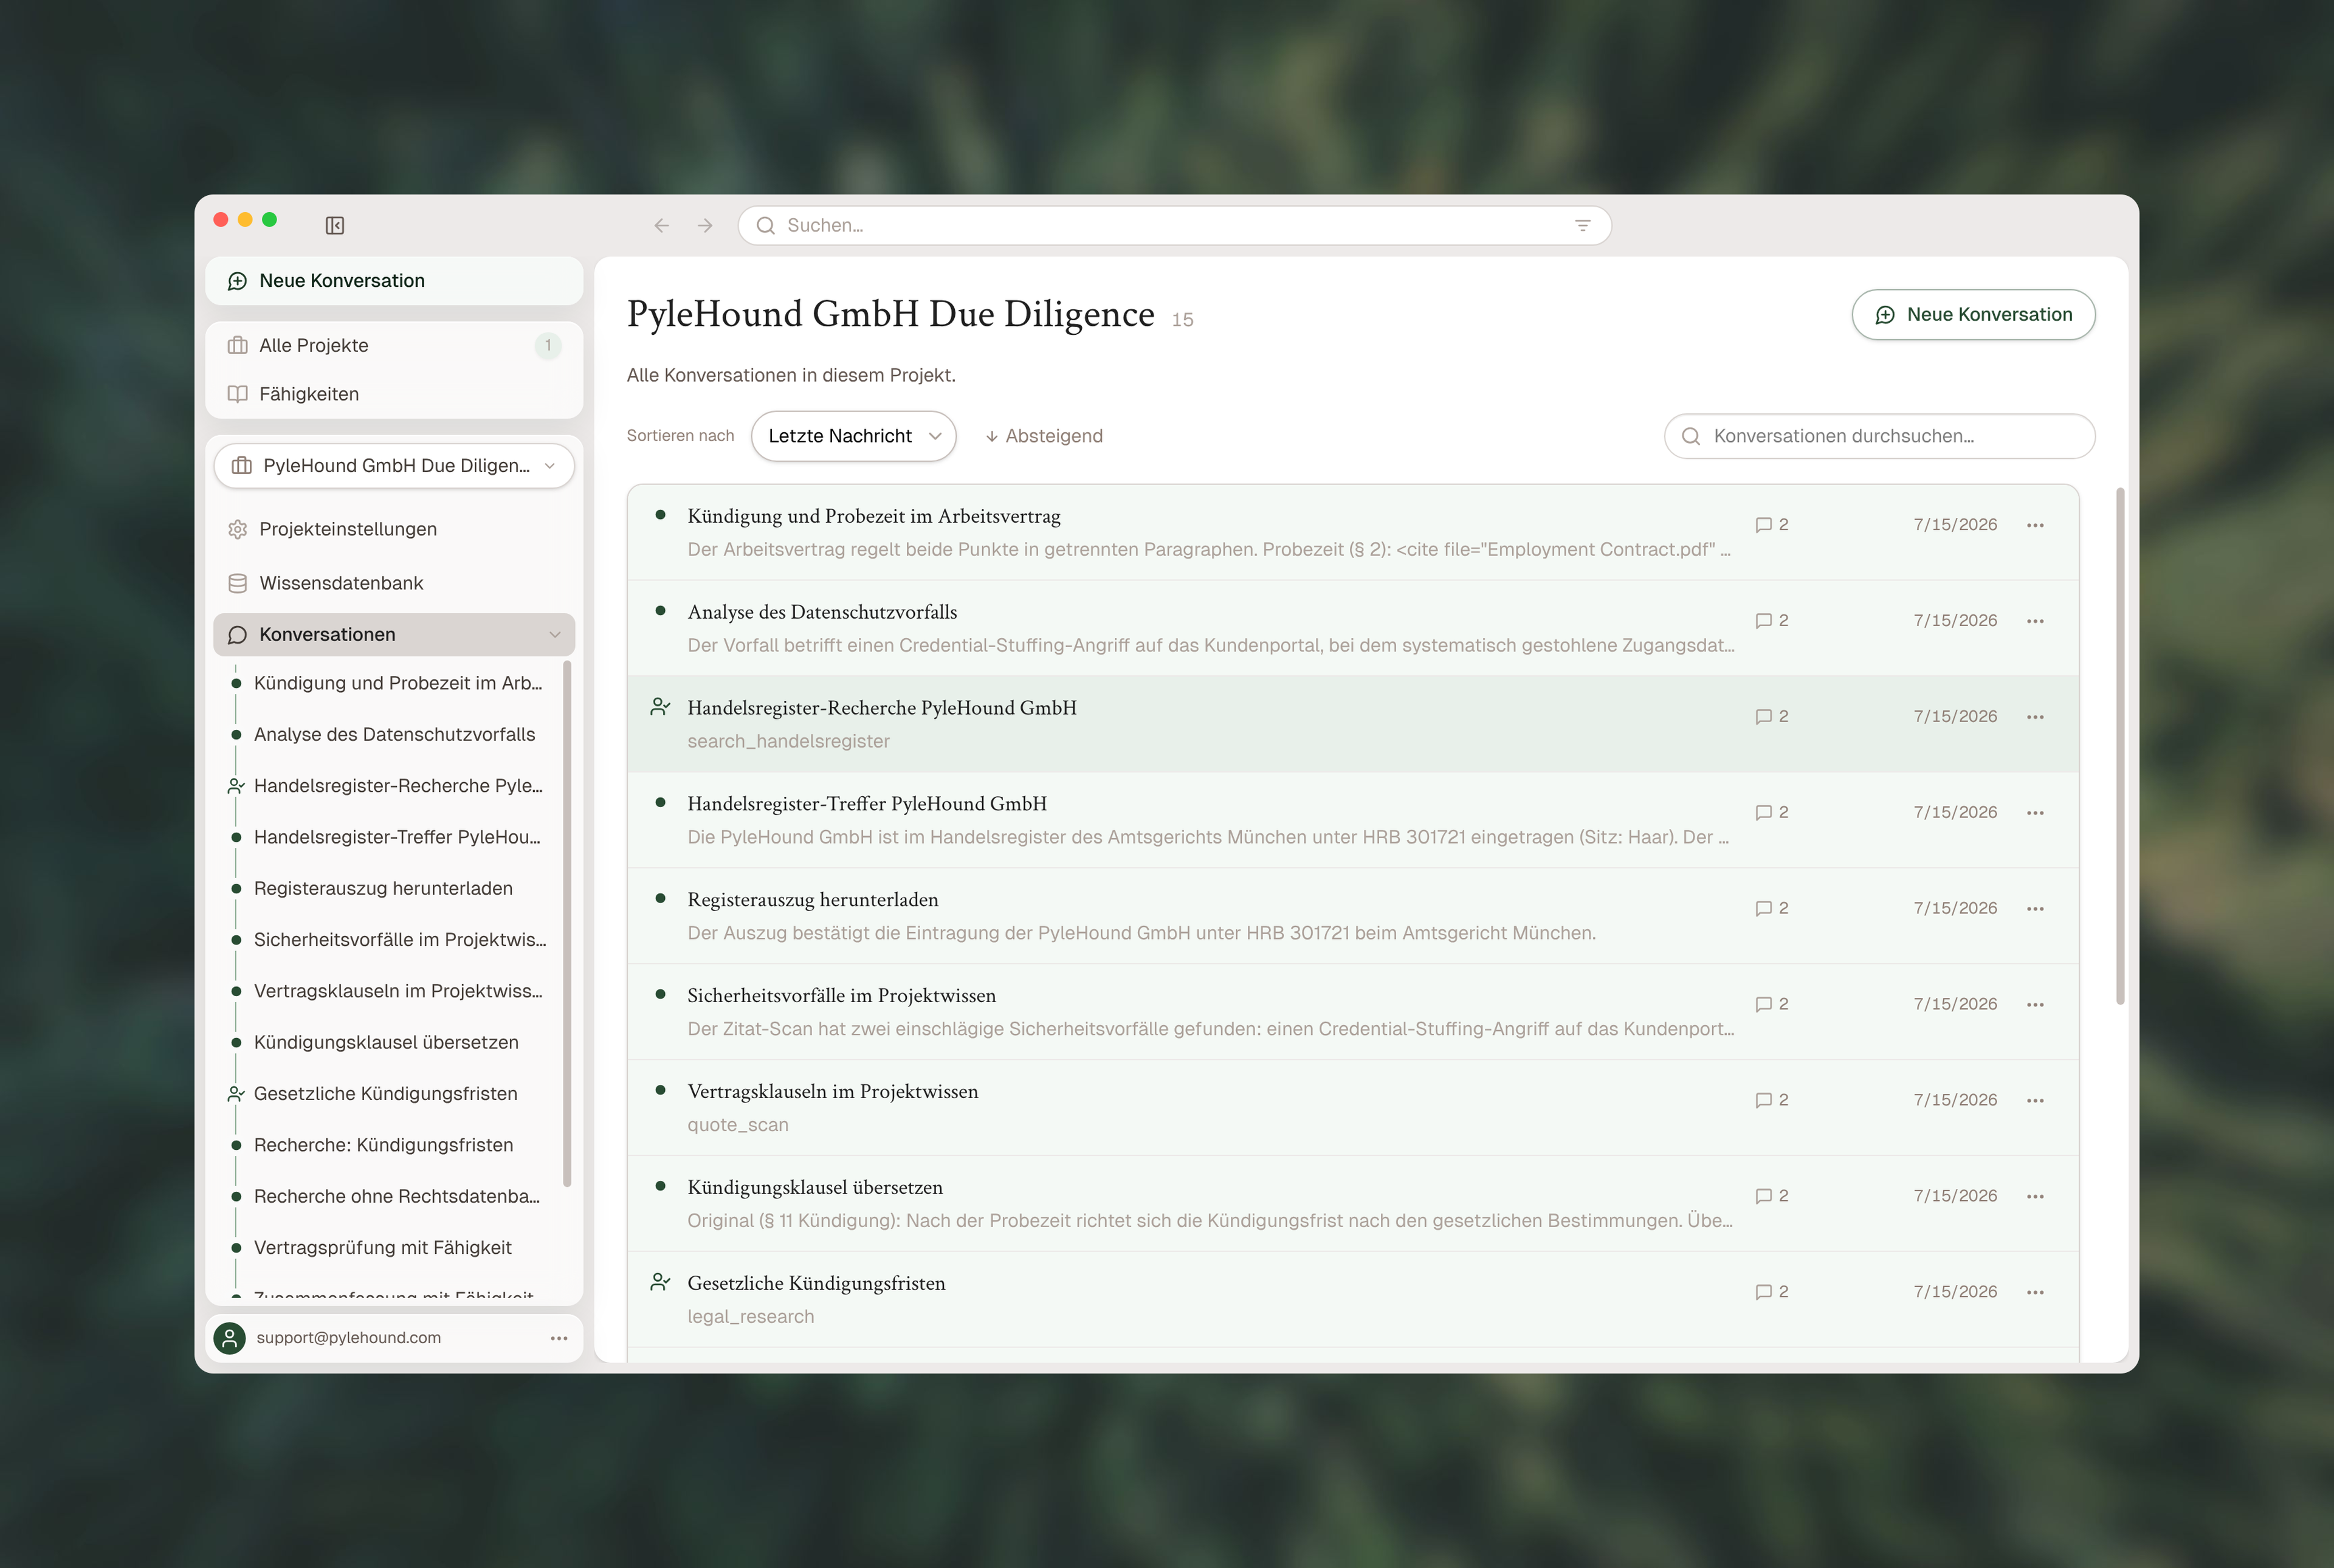Open Kündigung und Probezeit im Arbeitsvertrag conversation
The height and width of the screenshot is (1568, 2334).
(x=1353, y=532)
